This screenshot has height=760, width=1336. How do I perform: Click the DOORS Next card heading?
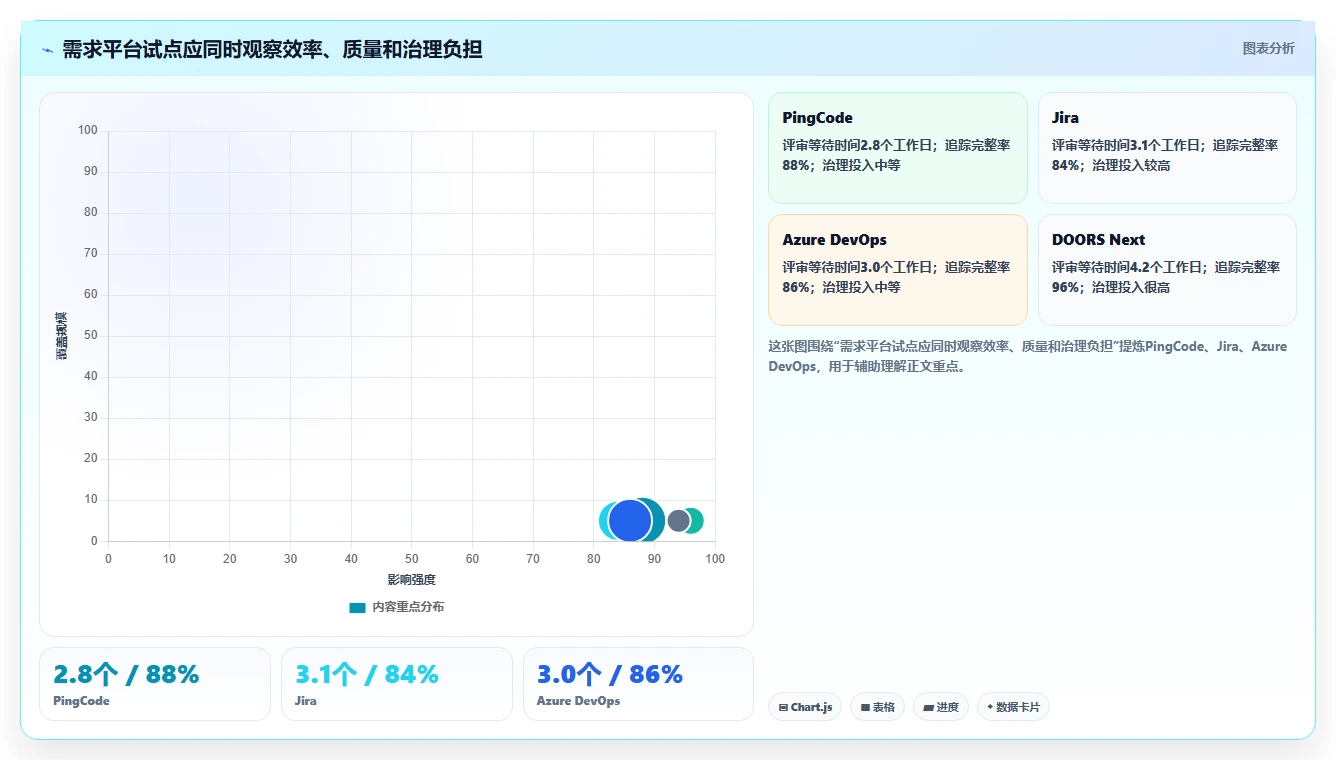click(1098, 240)
